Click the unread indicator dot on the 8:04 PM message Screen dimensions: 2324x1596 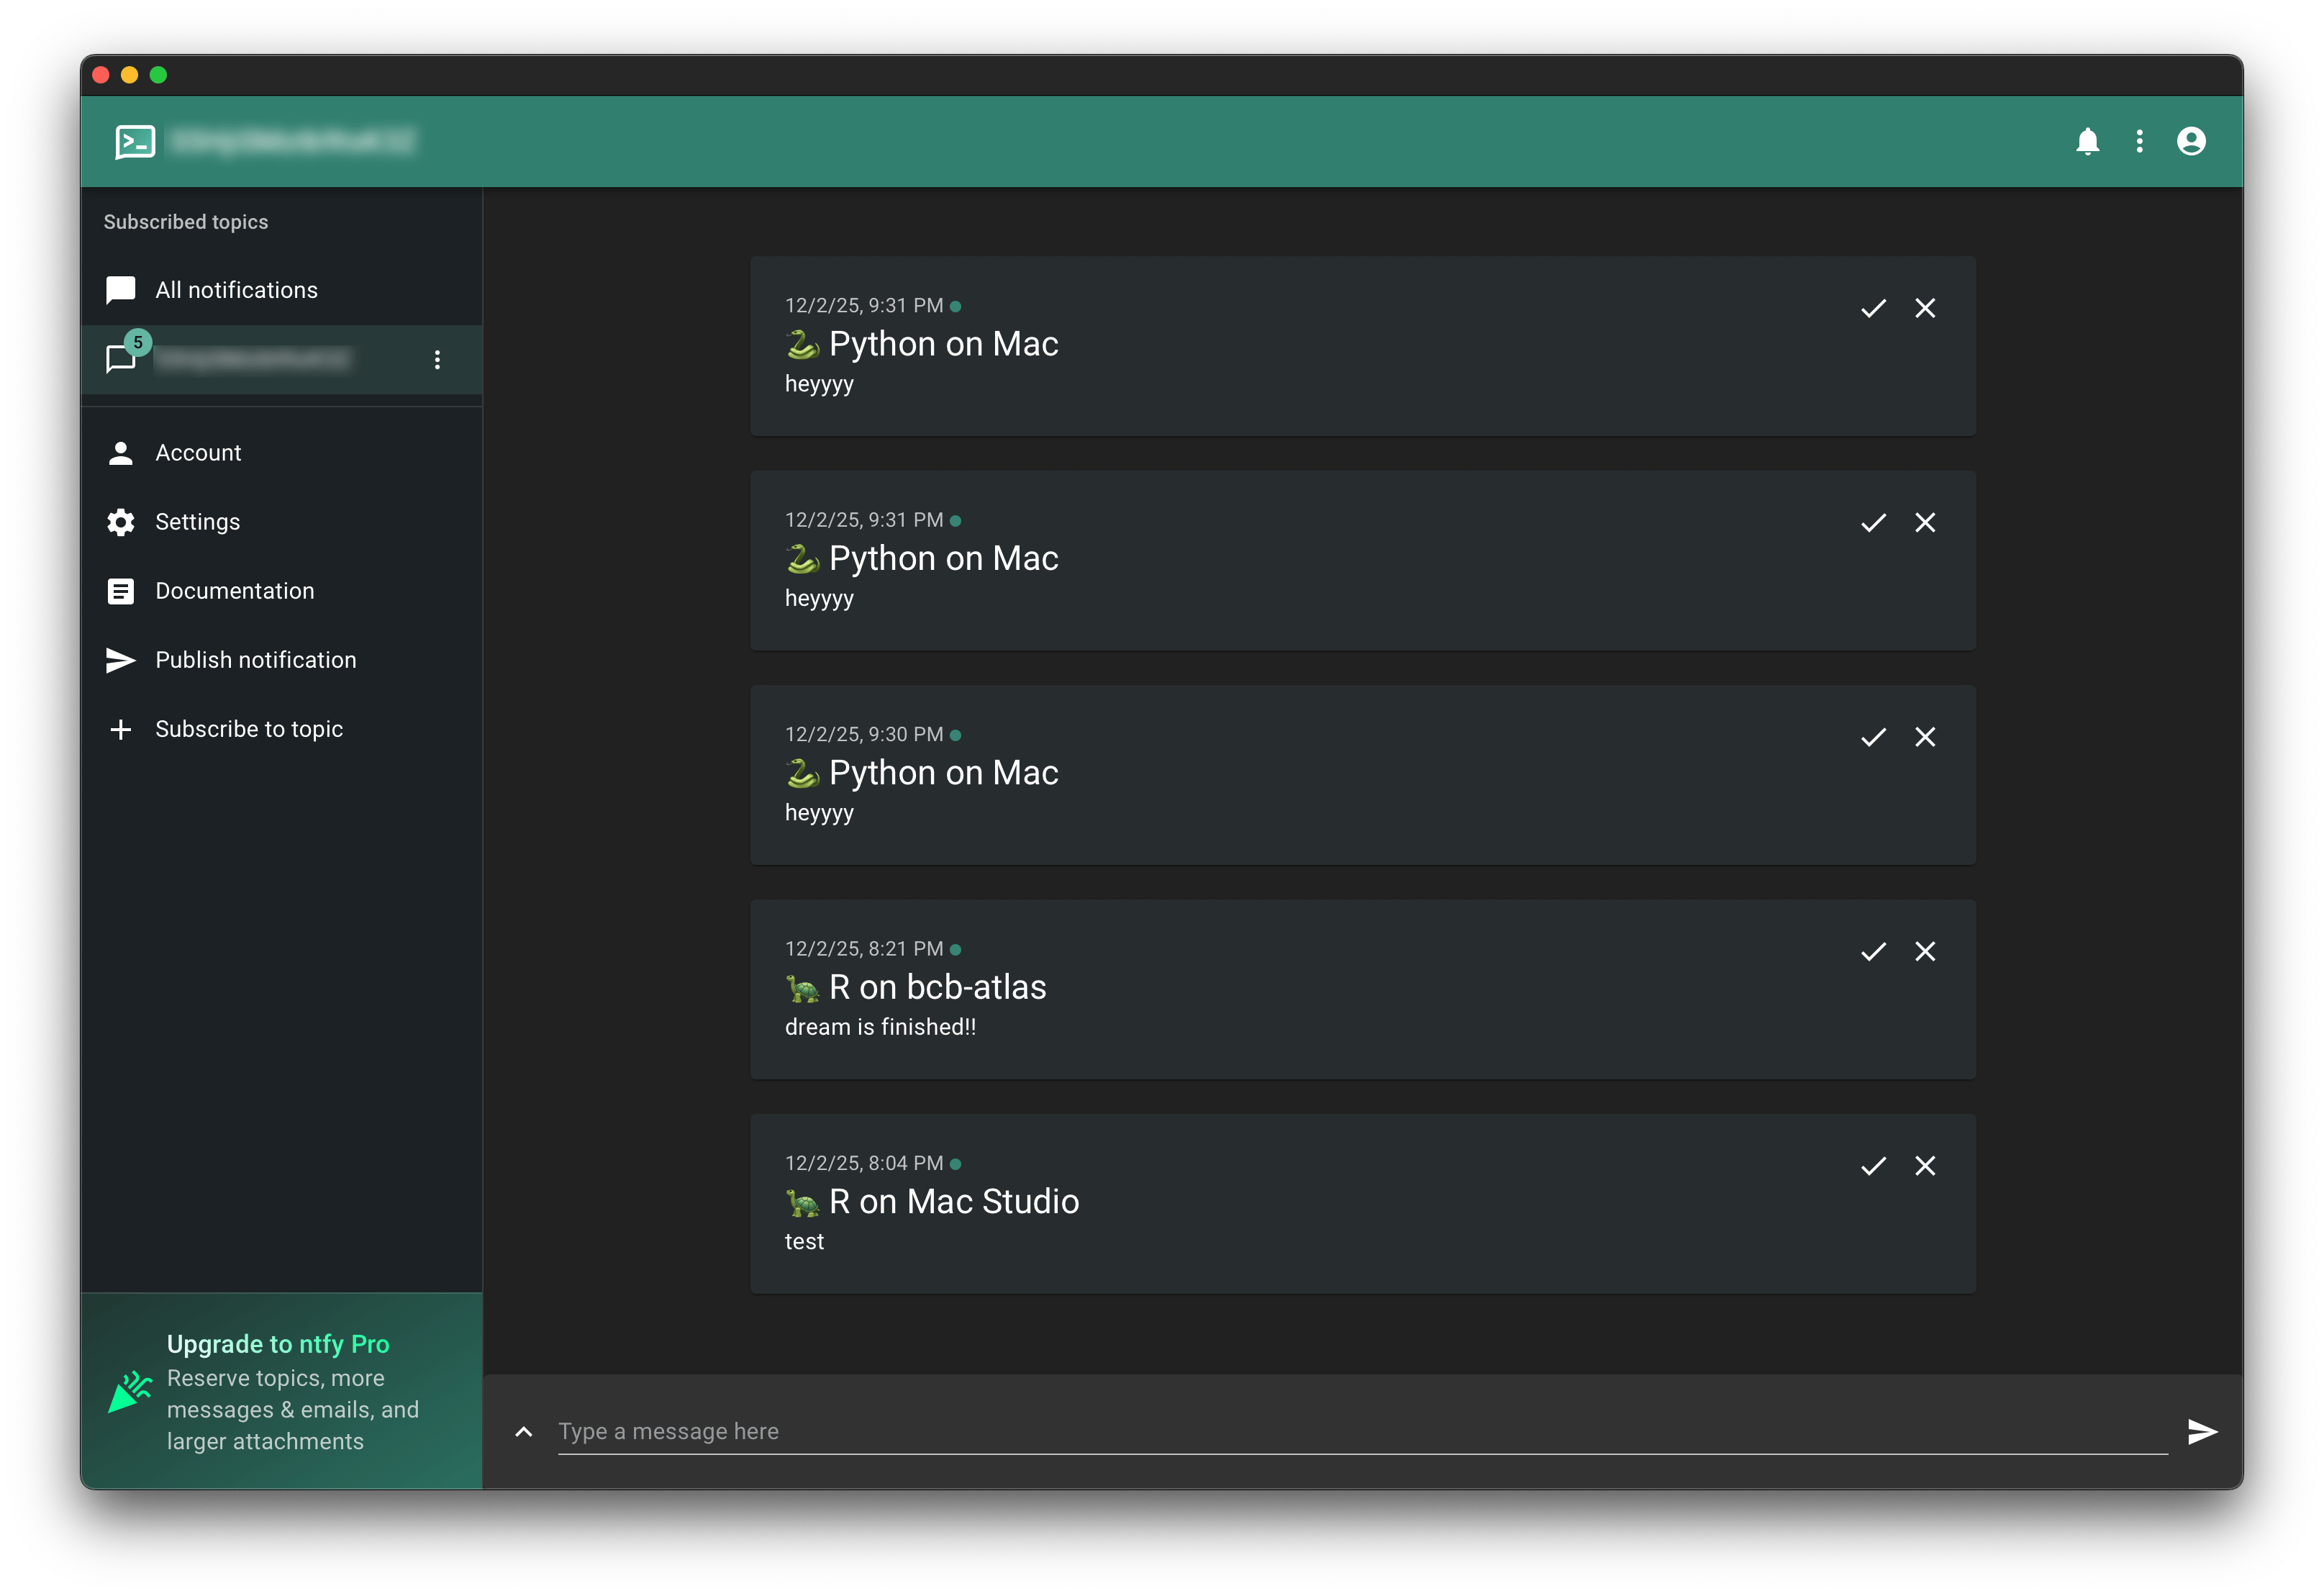pyautogui.click(x=957, y=1163)
